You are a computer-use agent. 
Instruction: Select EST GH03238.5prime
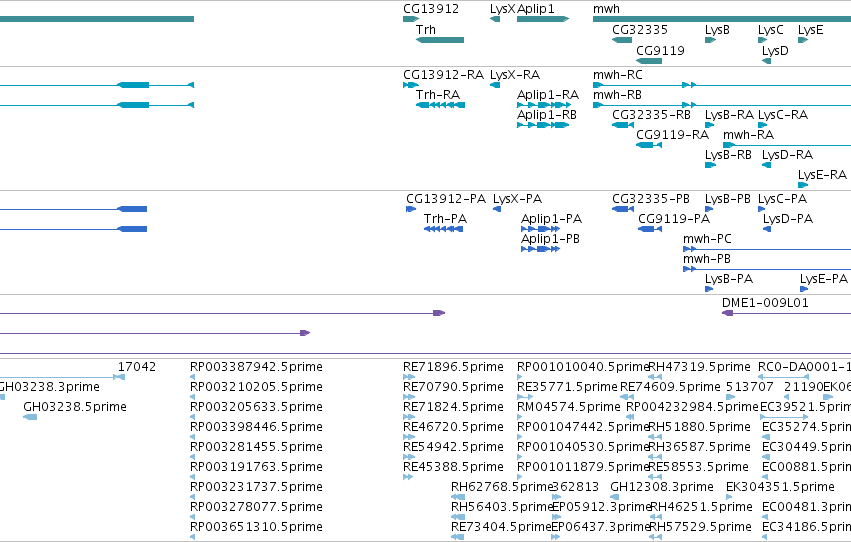click(75, 407)
